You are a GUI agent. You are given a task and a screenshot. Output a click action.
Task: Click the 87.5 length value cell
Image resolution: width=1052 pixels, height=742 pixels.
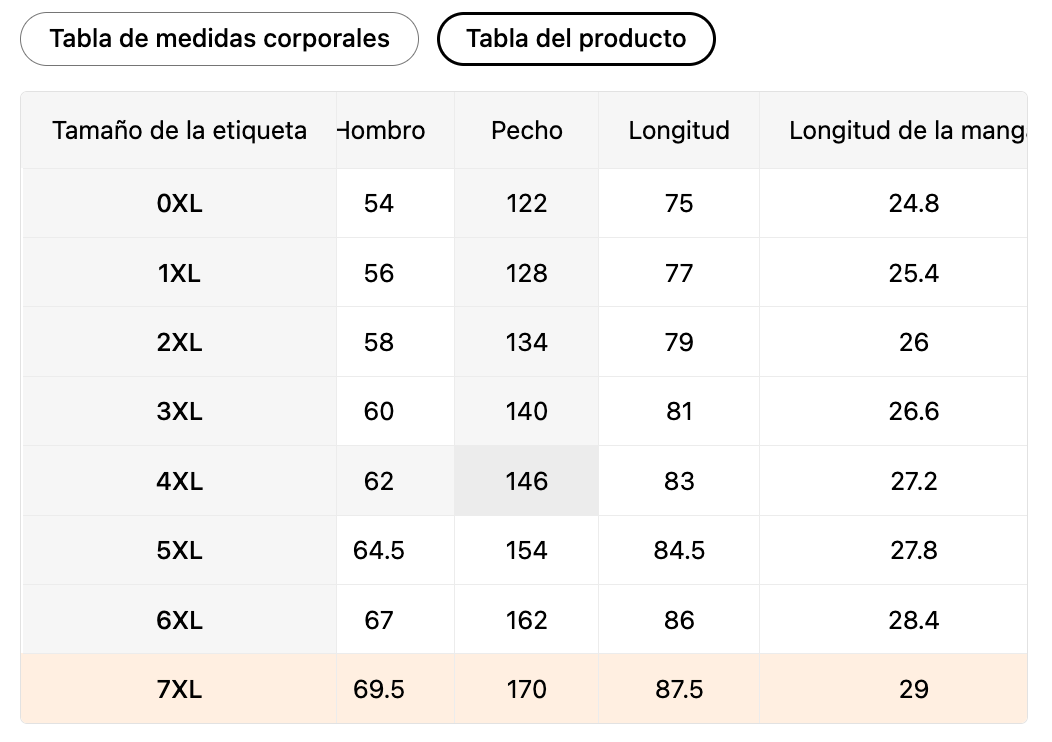point(678,689)
